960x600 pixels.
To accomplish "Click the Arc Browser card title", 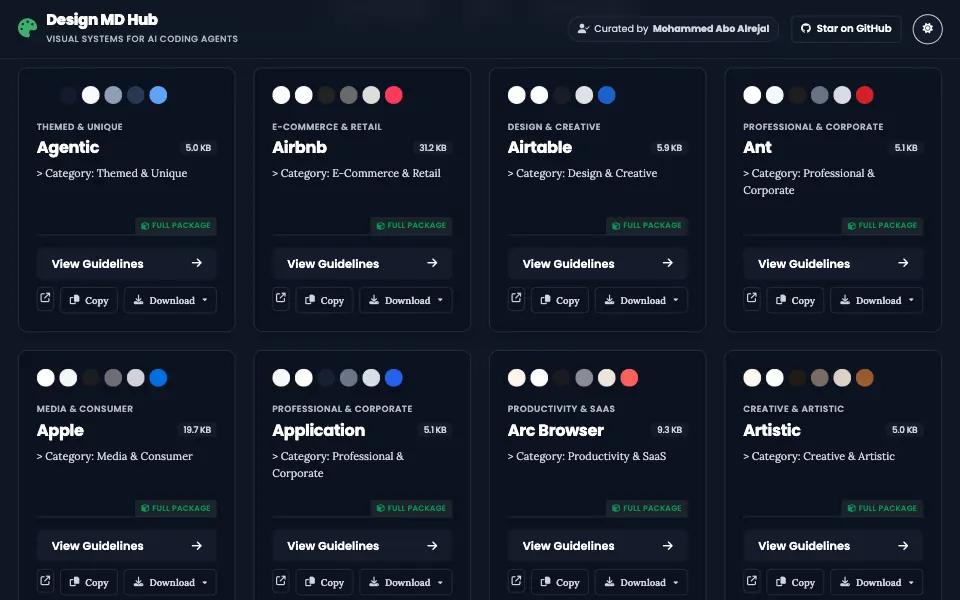I will 555,430.
